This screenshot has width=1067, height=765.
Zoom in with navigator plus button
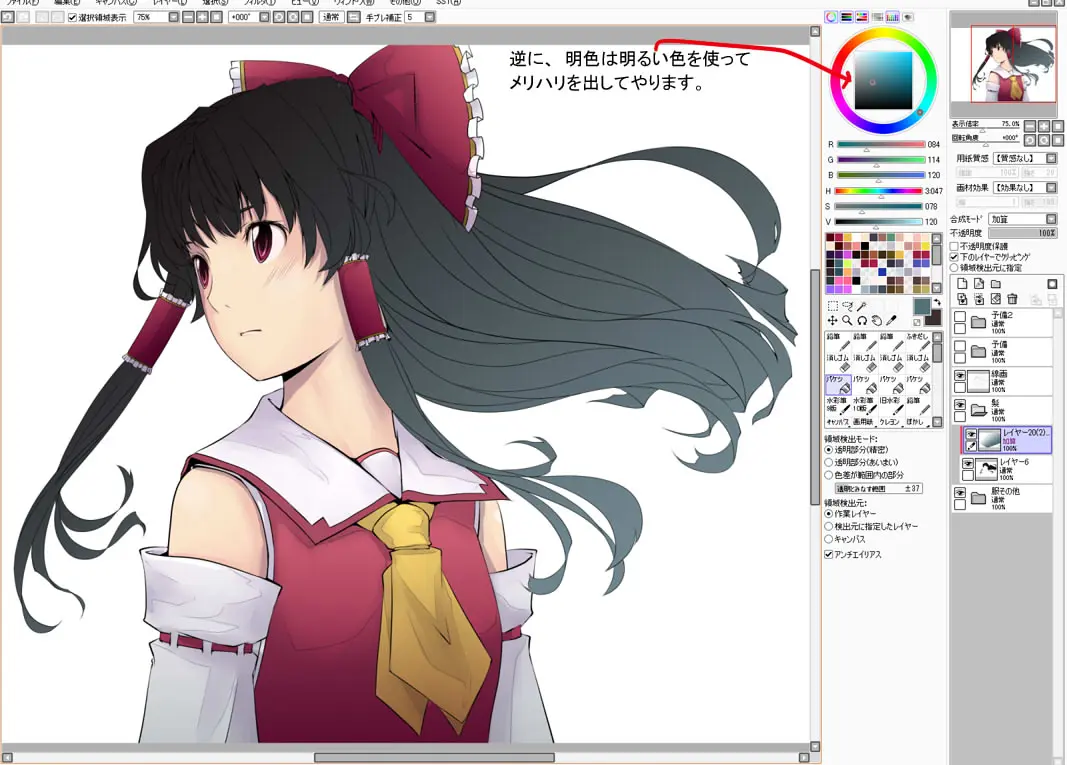[1044, 126]
